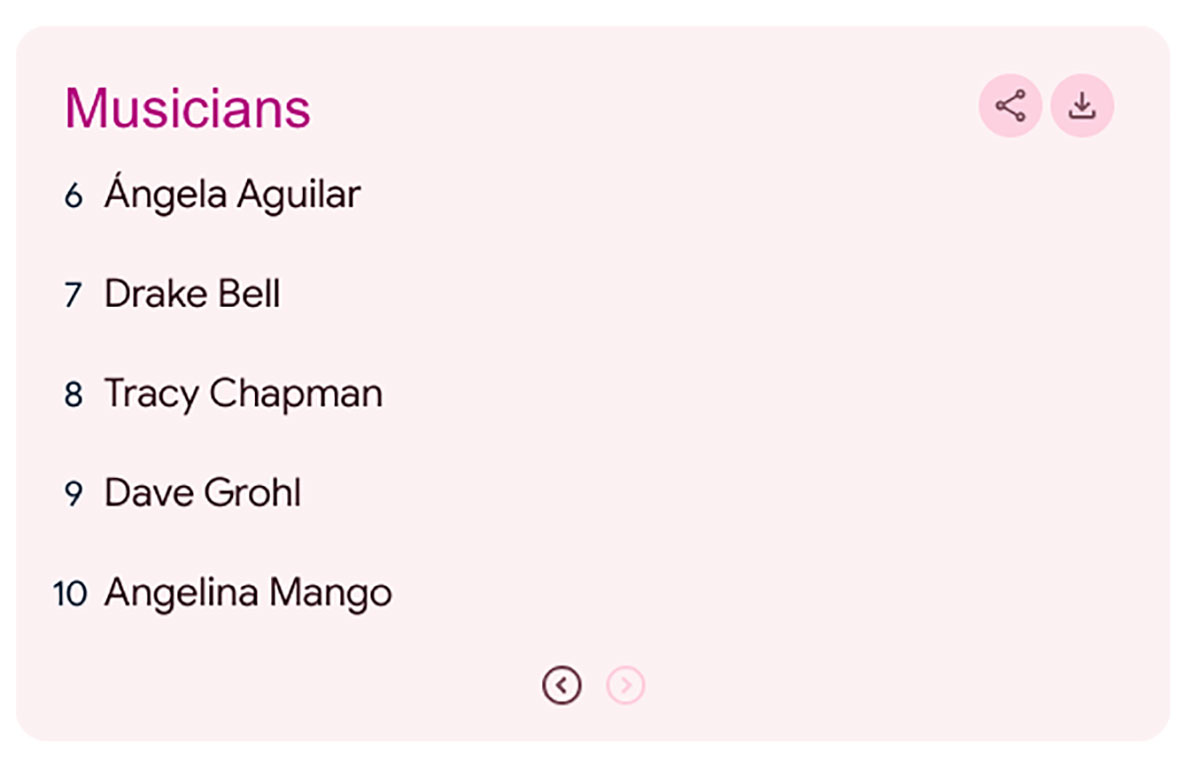Click rank number 9
1200x769 pixels.
click(x=73, y=495)
